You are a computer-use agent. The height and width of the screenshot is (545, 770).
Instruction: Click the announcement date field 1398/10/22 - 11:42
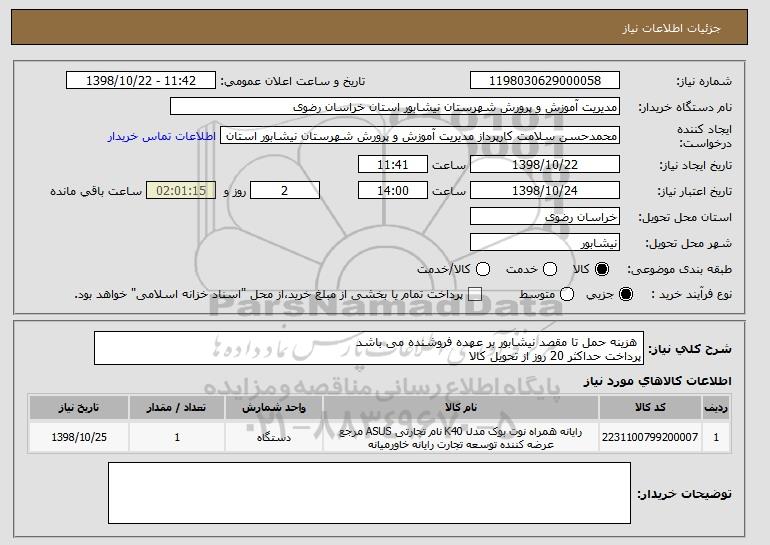pyautogui.click(x=141, y=81)
